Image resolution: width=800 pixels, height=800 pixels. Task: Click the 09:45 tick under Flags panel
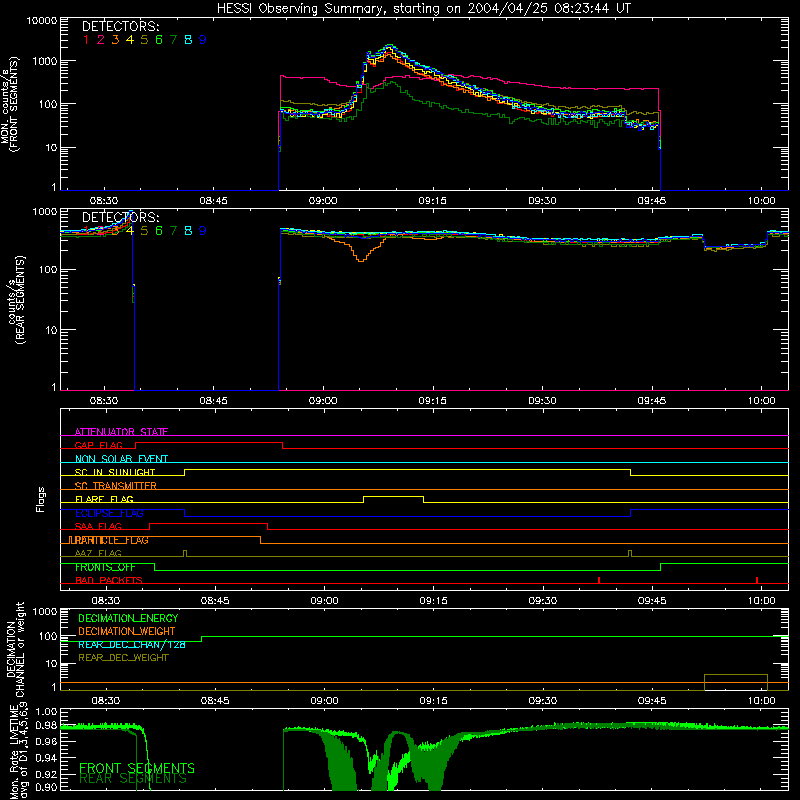tap(652, 601)
